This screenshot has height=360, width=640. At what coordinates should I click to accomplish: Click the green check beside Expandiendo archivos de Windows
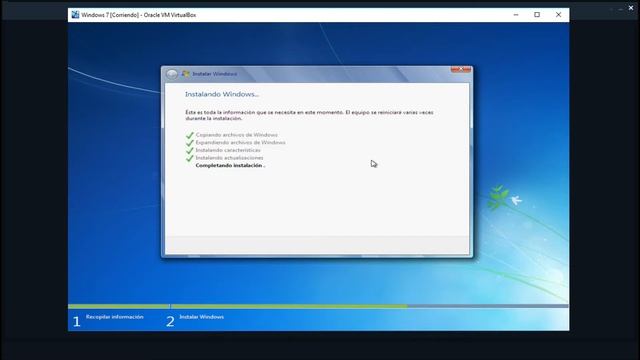coord(189,143)
